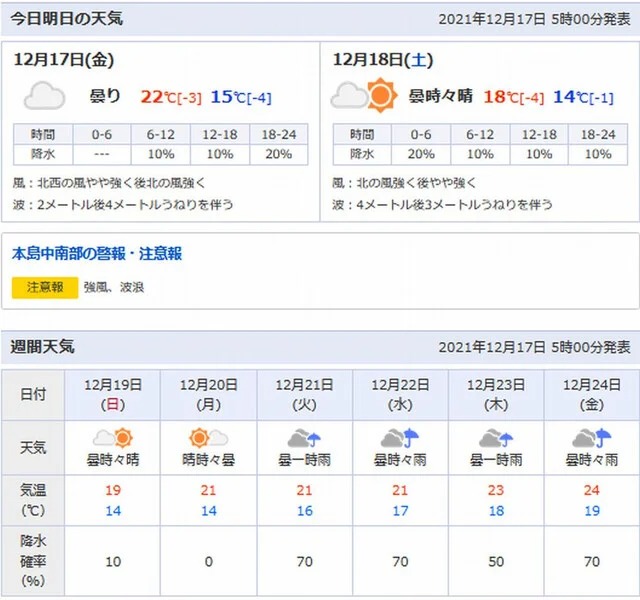Click the 曇り forecast label for December 17
640x600 pixels.
(105, 96)
